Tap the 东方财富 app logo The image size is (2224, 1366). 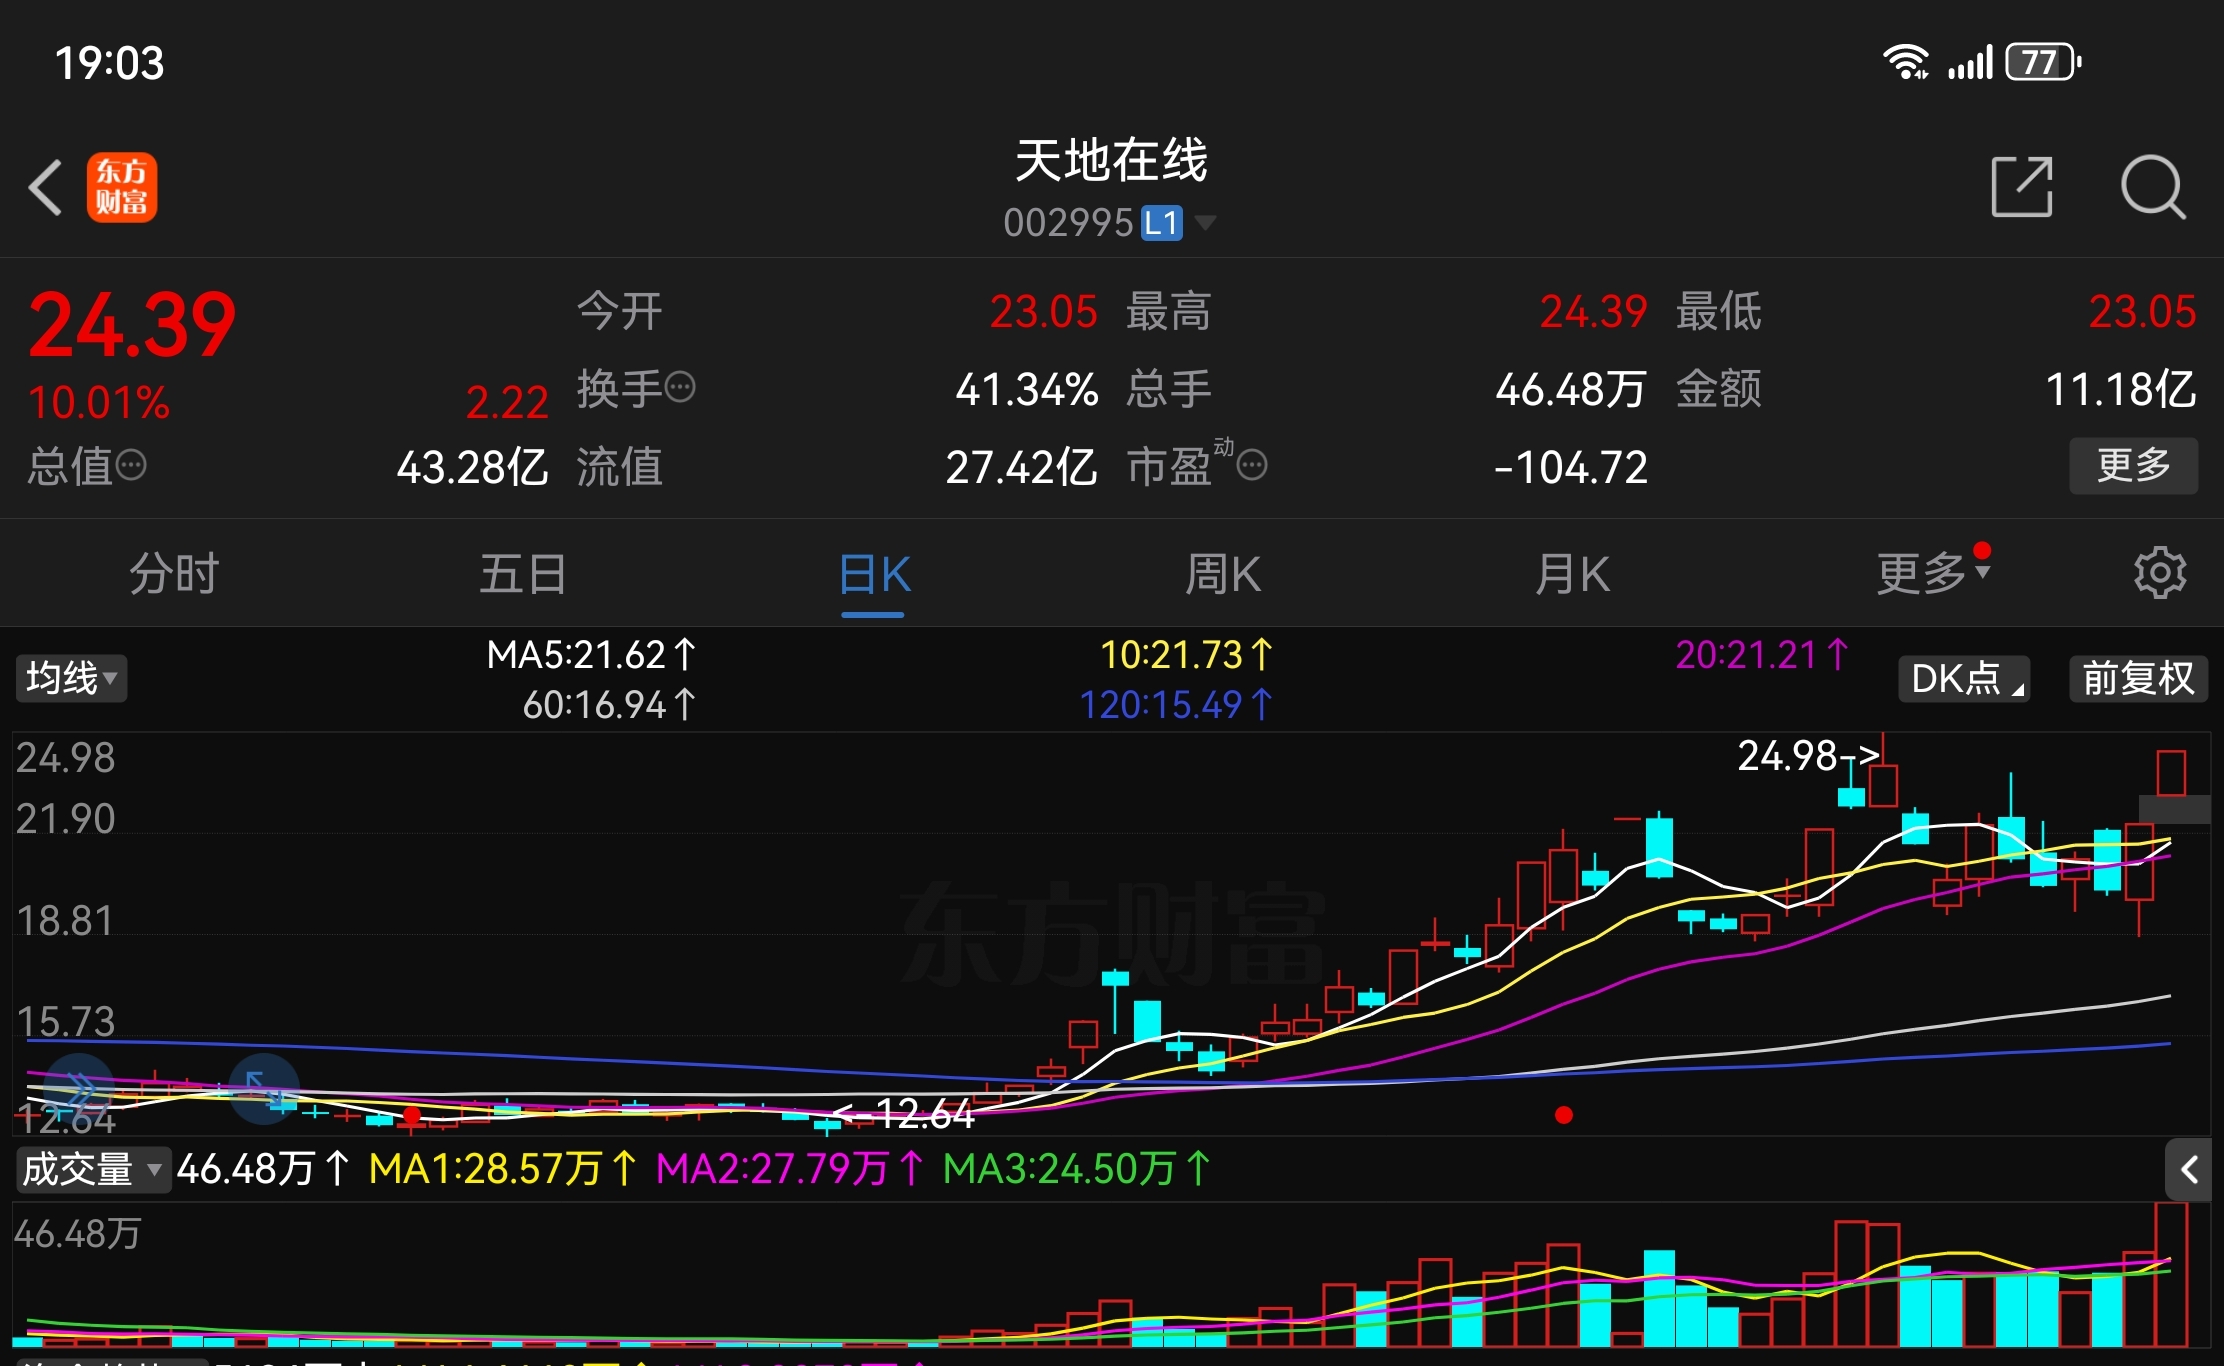122,187
